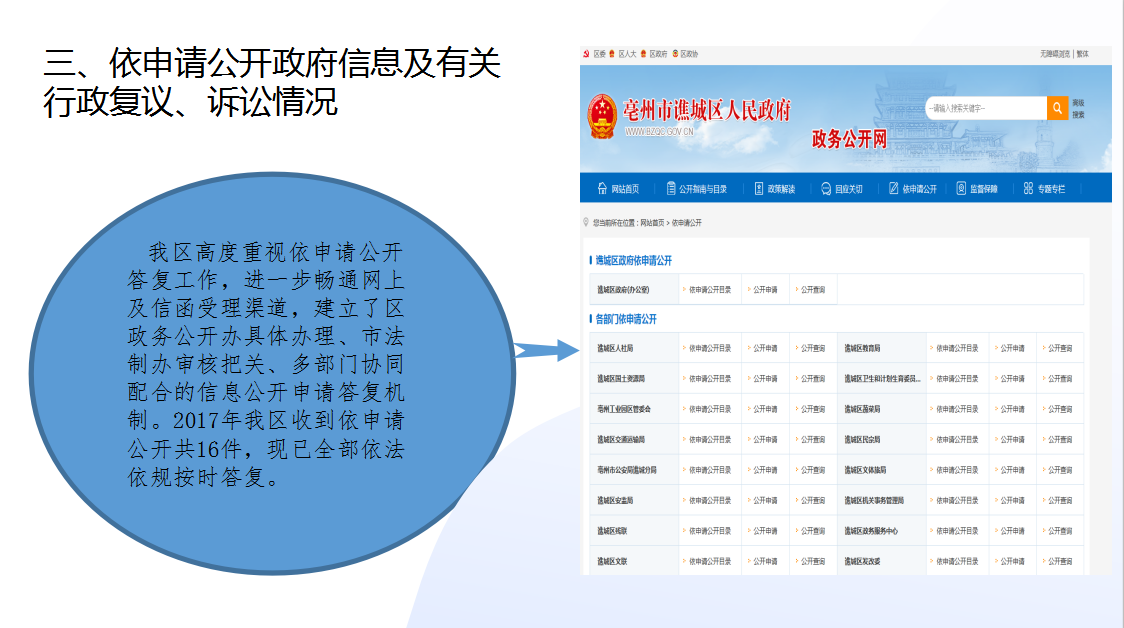
Task: Select the 谯城区国土资源局 row label
Action: point(621,379)
